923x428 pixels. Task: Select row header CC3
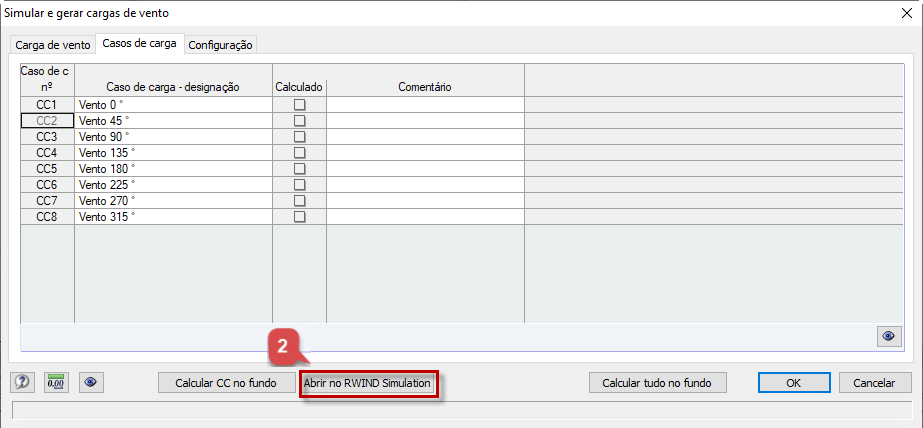click(47, 137)
